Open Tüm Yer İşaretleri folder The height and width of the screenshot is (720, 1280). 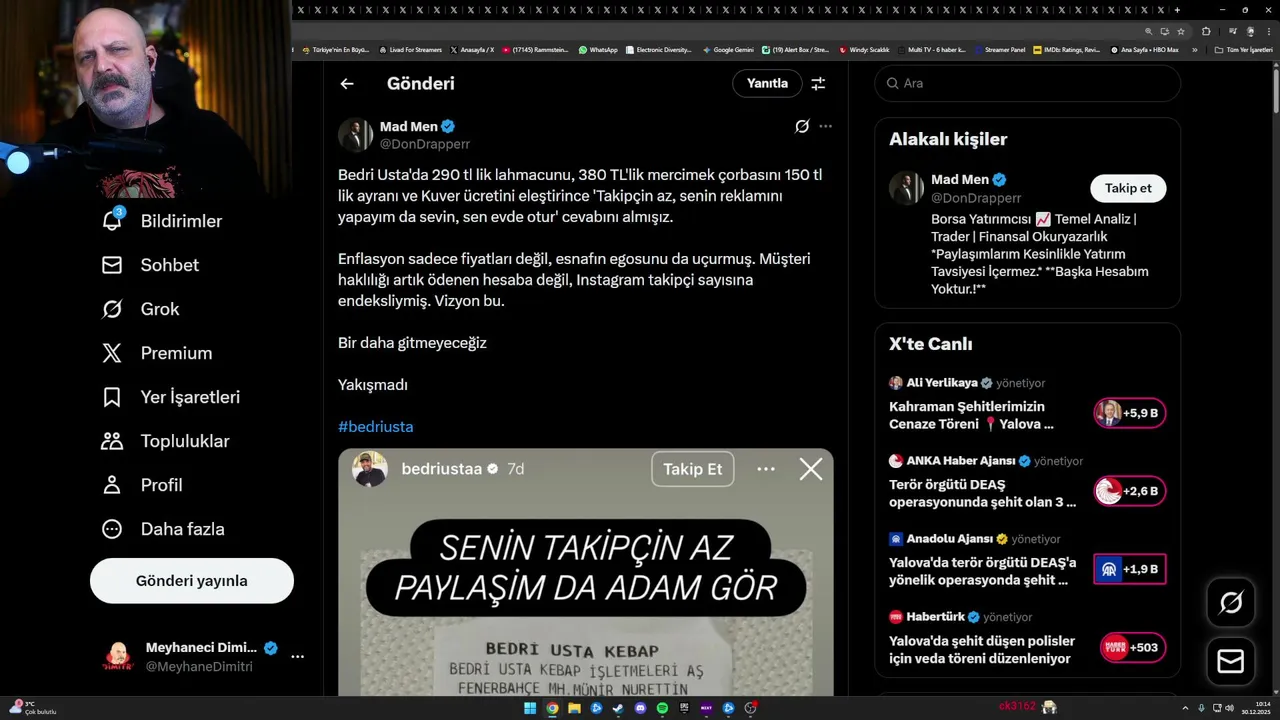1243,49
